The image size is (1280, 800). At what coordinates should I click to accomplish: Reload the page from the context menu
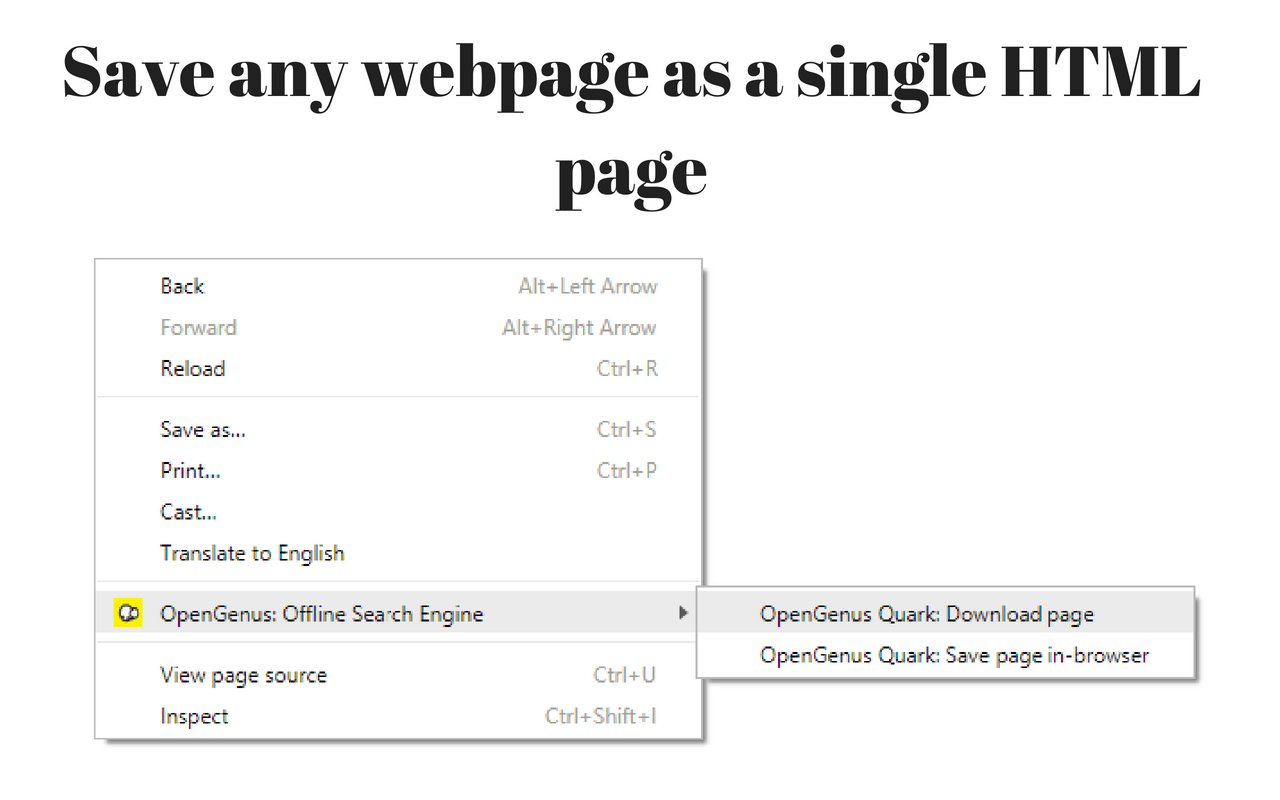coord(398,369)
